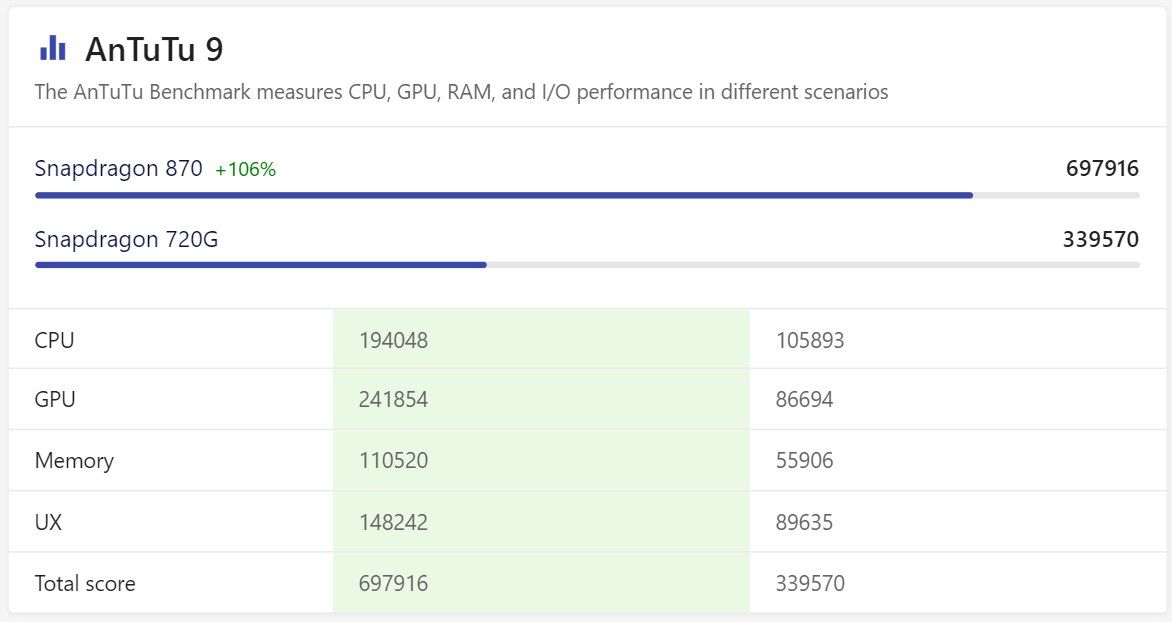Click the AnTuTu bar chart icon
Image resolution: width=1172 pixels, height=622 pixels.
click(x=53, y=48)
